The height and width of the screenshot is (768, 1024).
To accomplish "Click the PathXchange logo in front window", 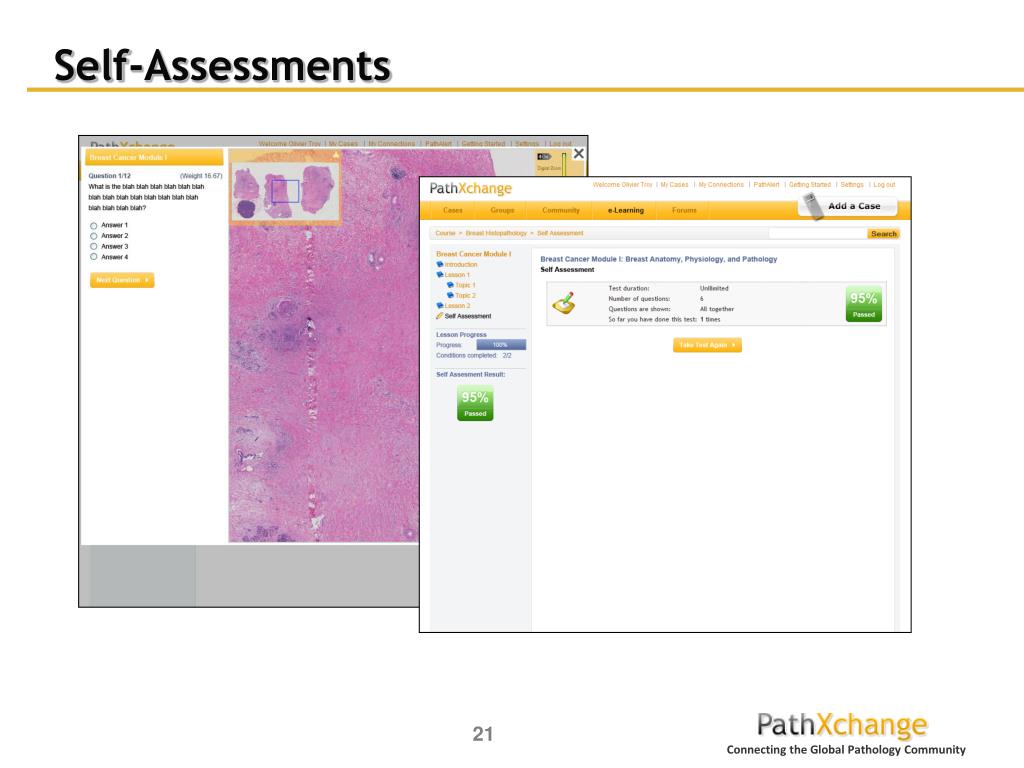I will pos(470,189).
